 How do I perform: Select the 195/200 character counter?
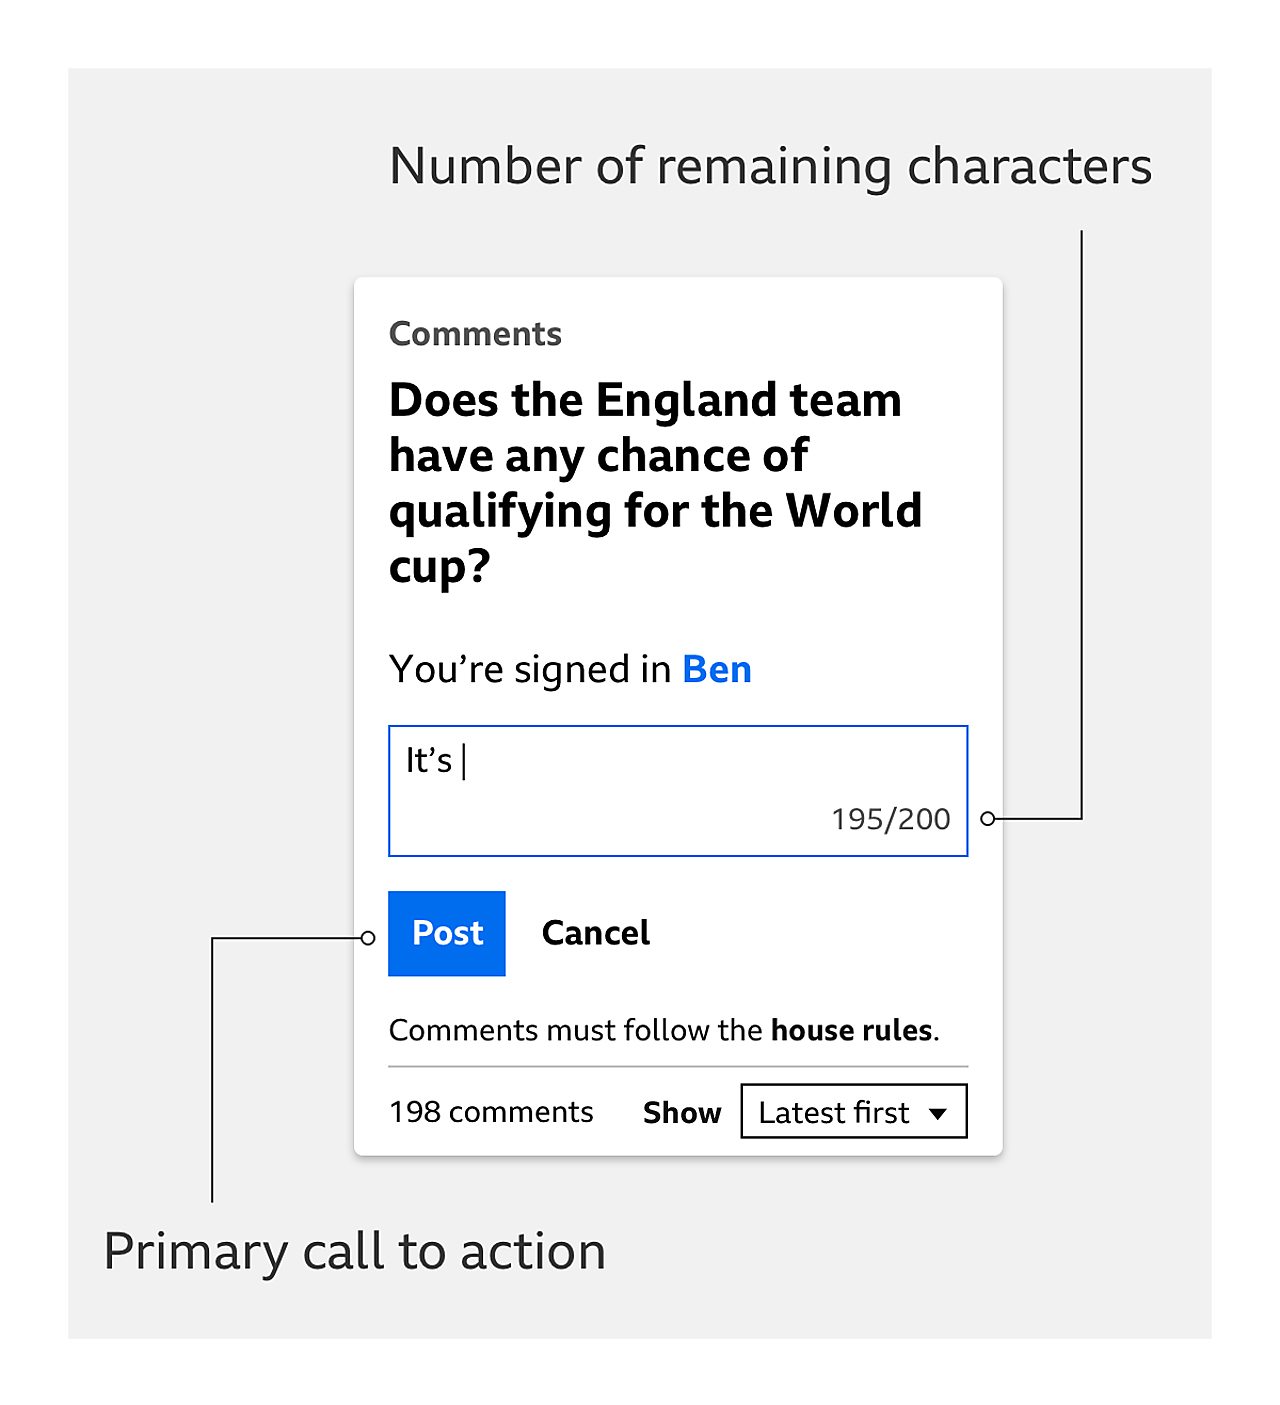[890, 818]
